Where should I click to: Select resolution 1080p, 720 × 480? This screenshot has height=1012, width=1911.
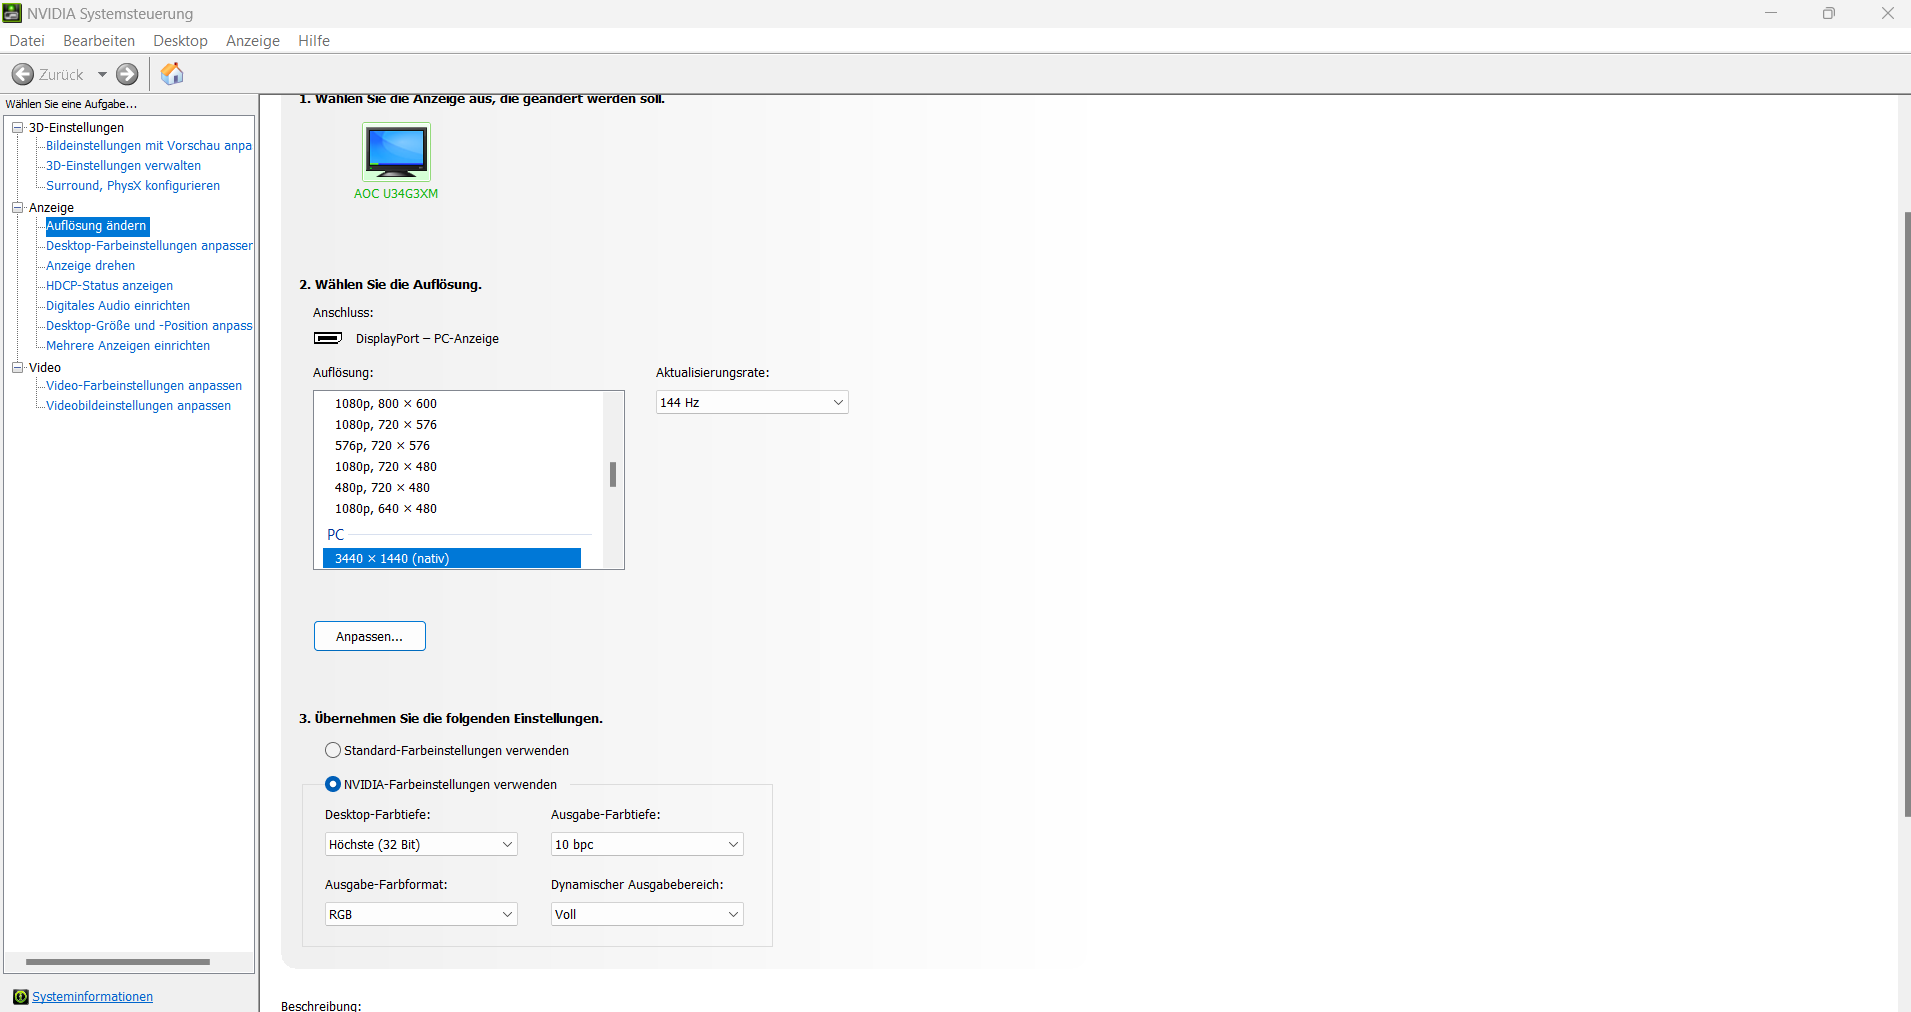click(386, 467)
